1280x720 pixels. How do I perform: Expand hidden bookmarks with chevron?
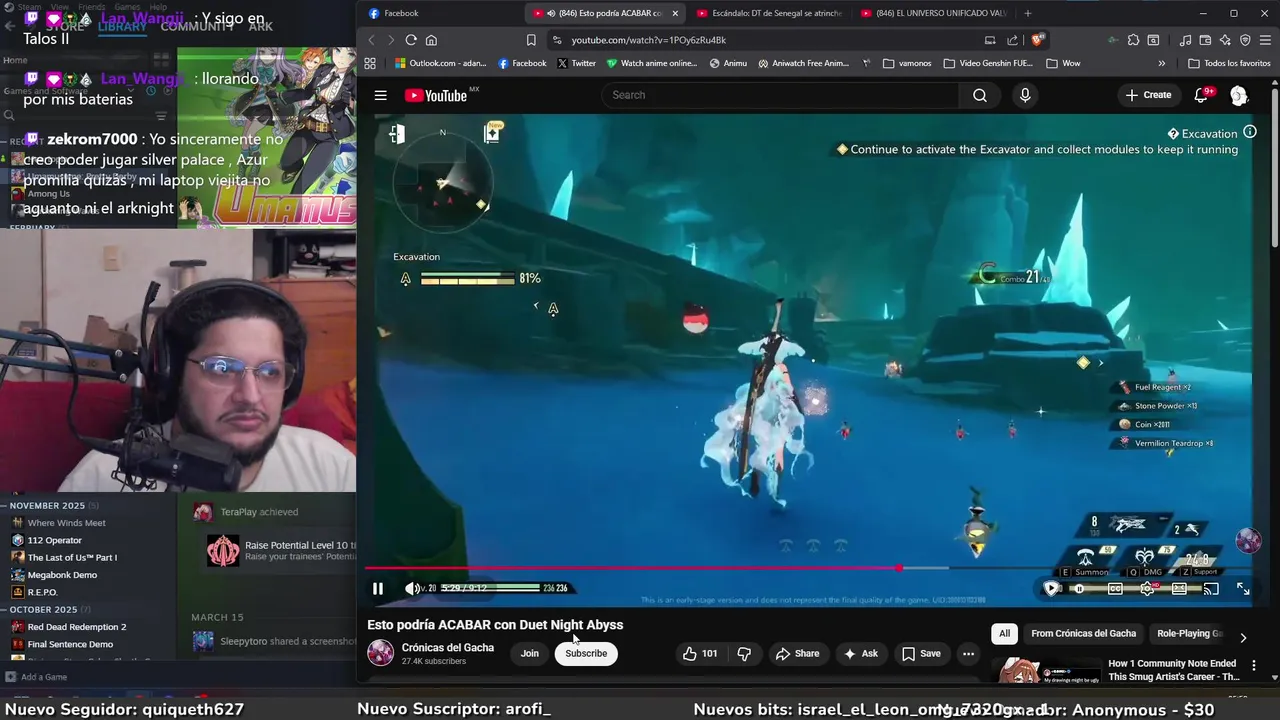point(1161,63)
